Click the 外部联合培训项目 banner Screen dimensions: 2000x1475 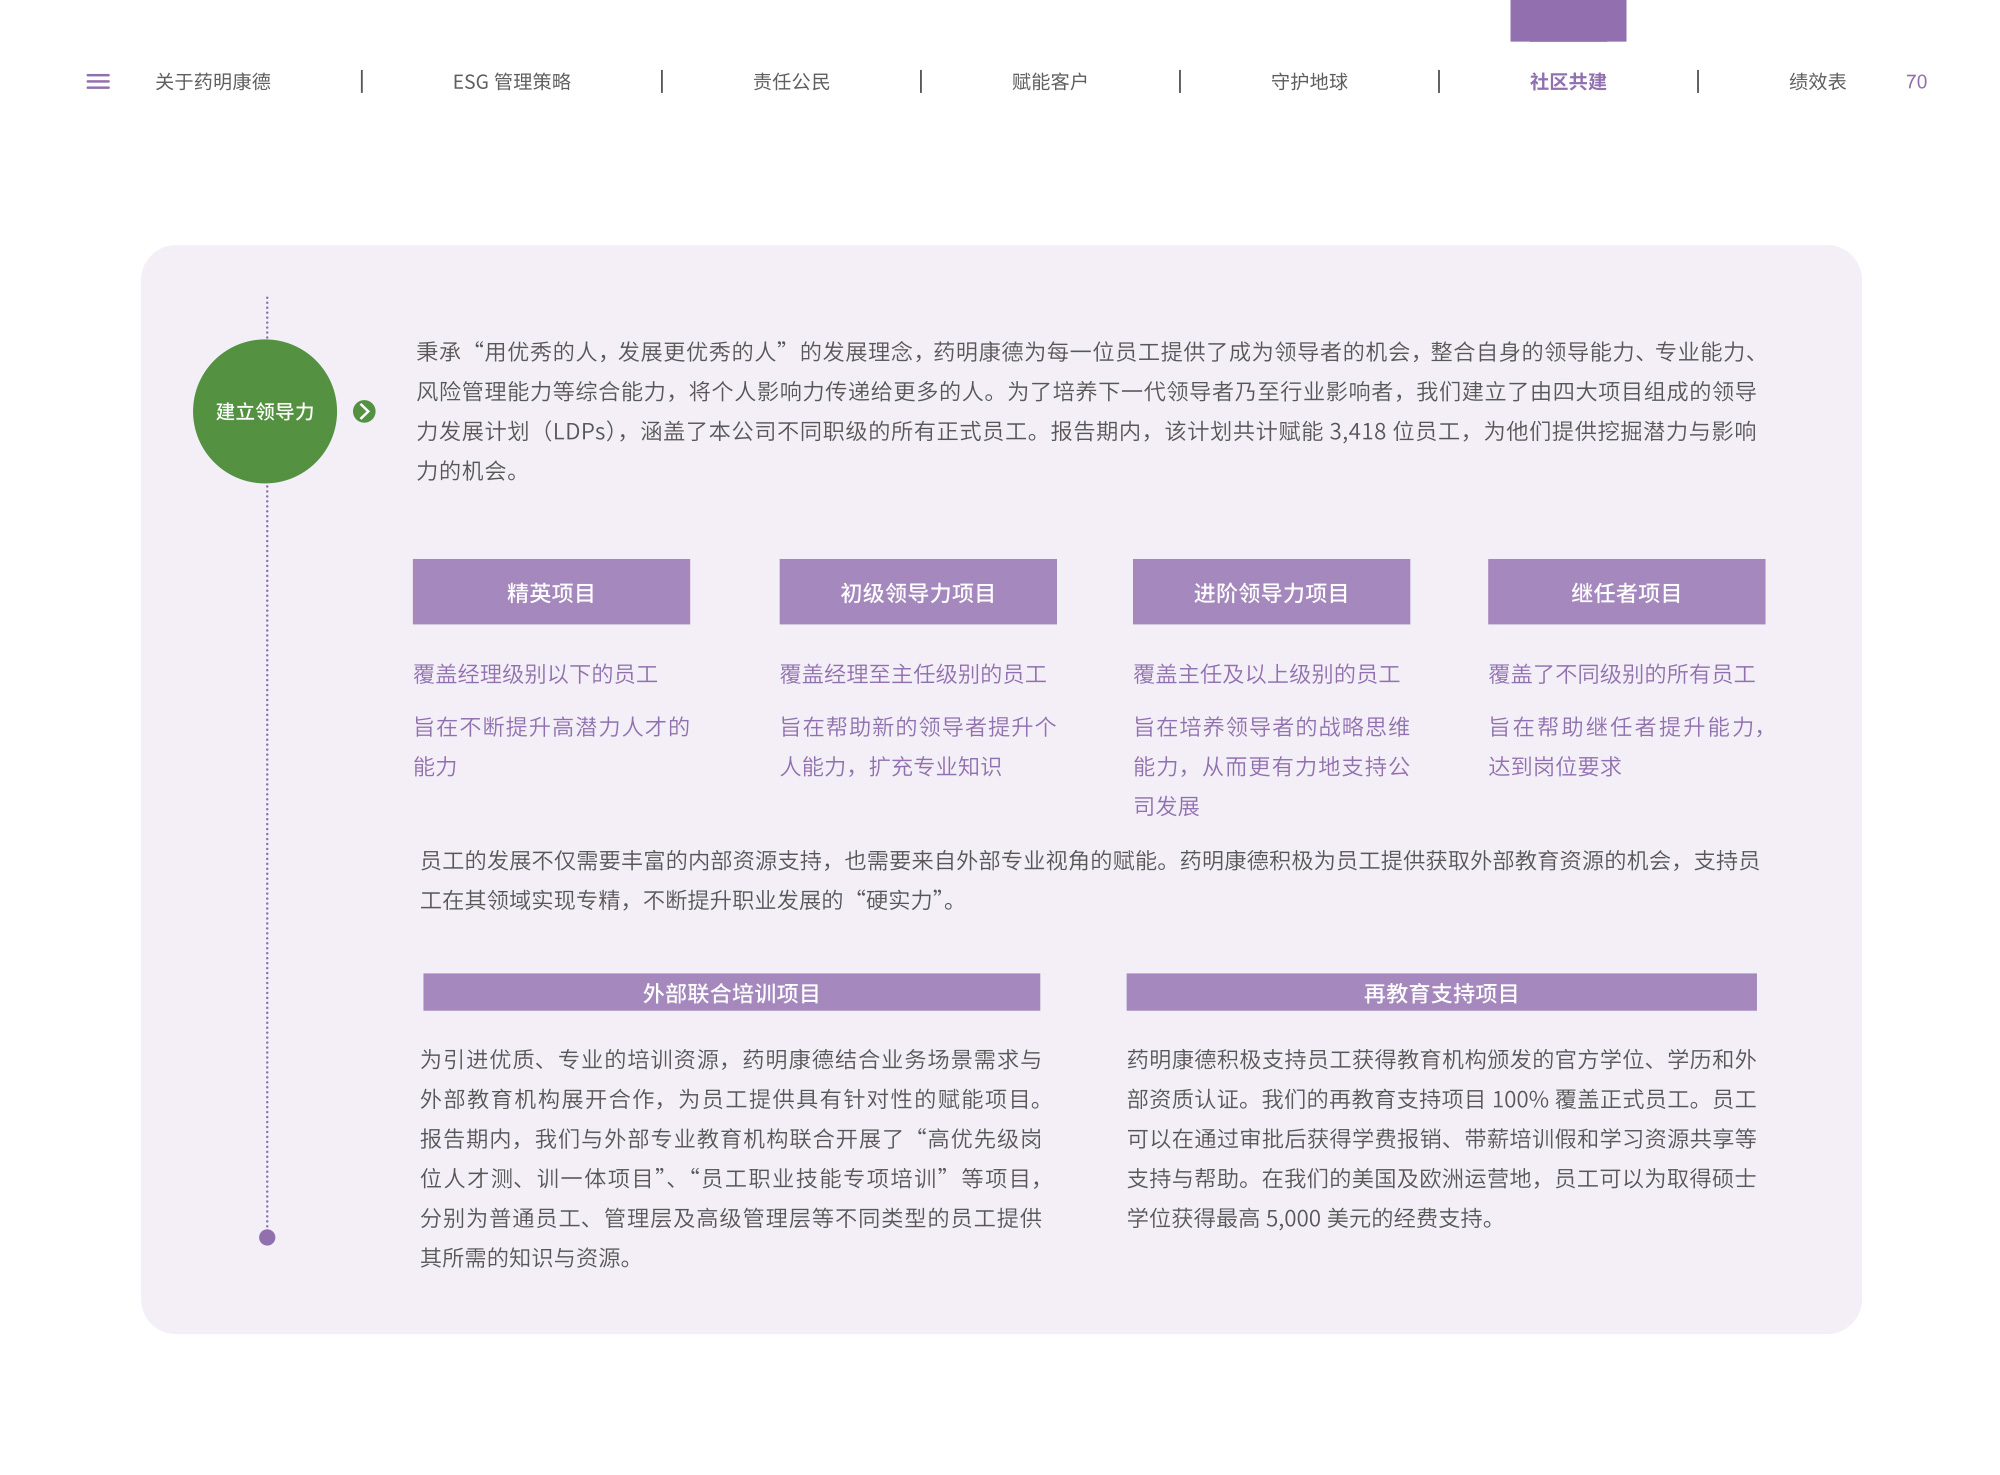[731, 992]
